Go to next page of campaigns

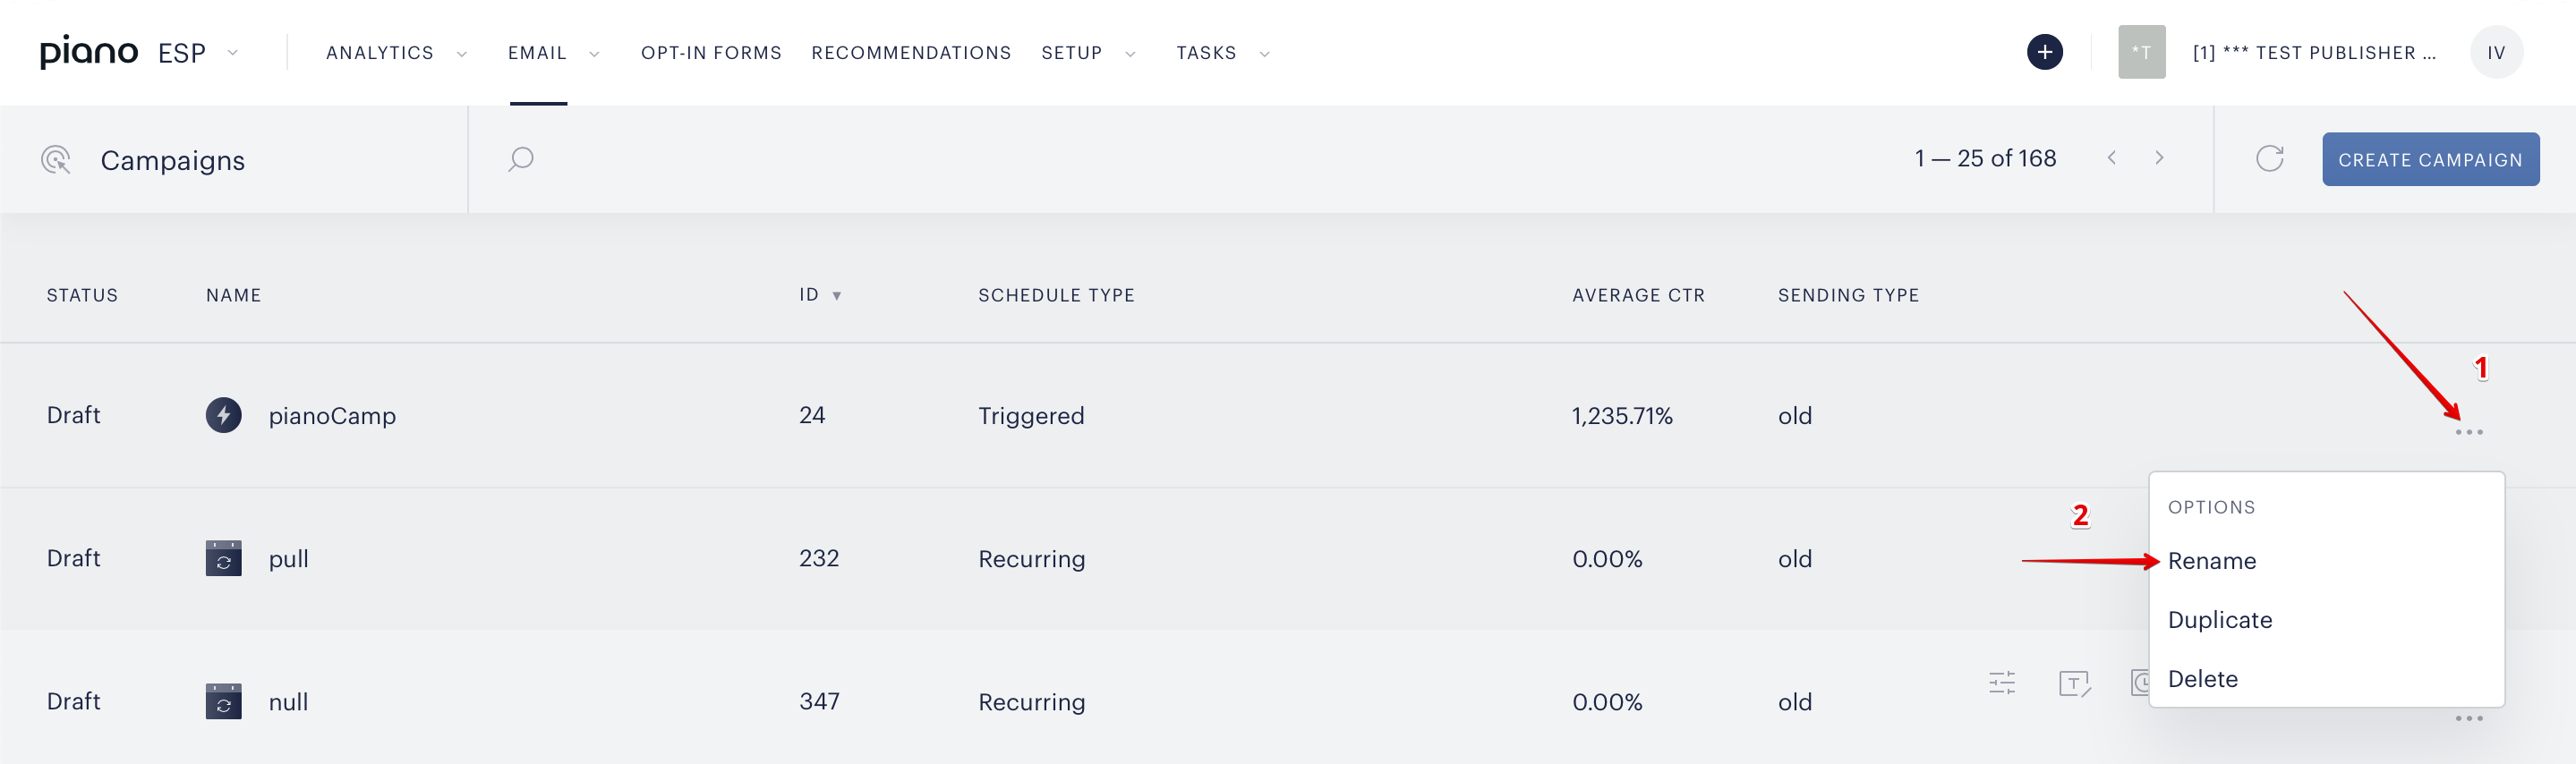tap(2159, 158)
